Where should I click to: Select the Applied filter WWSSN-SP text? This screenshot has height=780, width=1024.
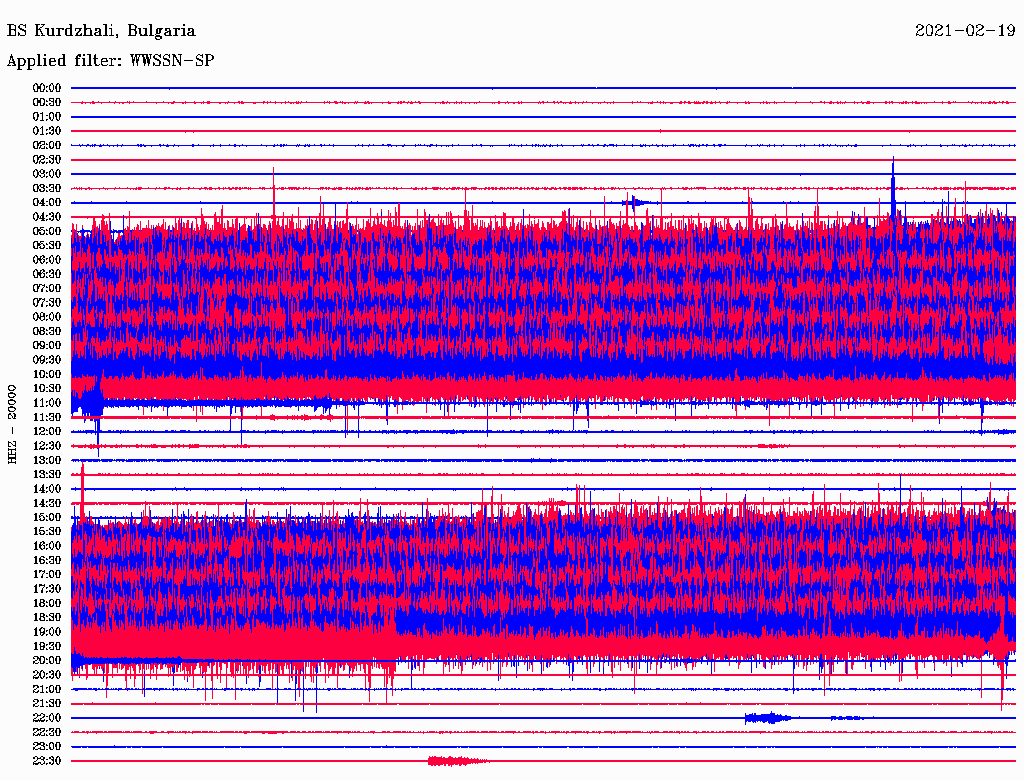[x=110, y=61]
